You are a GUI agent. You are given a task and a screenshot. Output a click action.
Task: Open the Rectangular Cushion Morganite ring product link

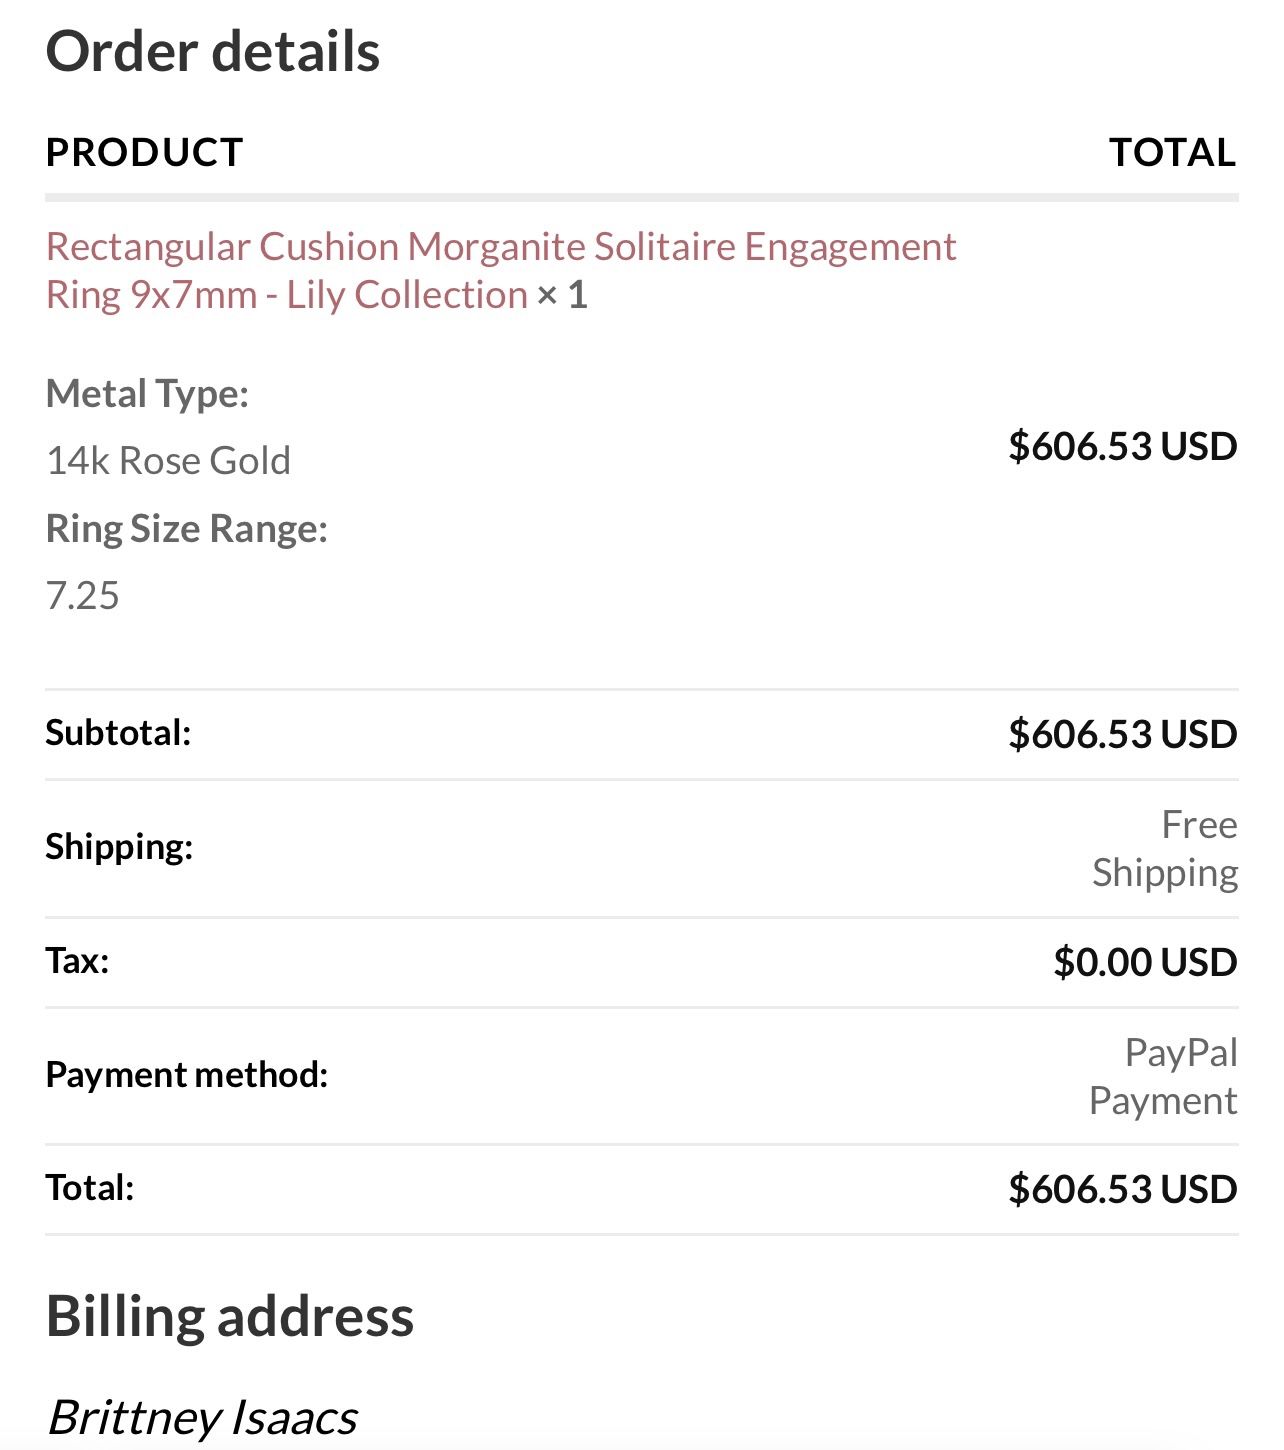pyautogui.click(x=501, y=271)
